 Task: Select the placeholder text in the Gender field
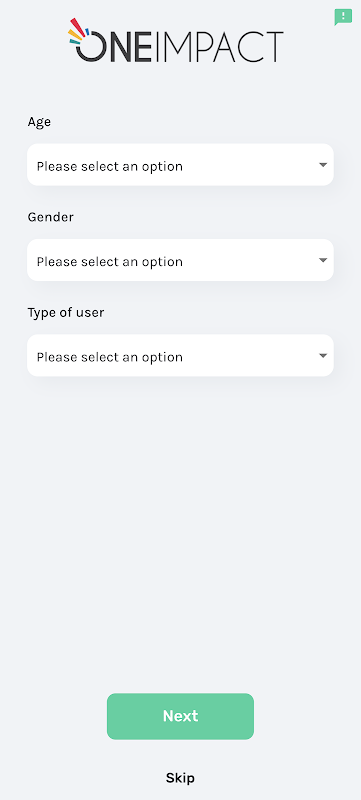pyautogui.click(x=110, y=262)
